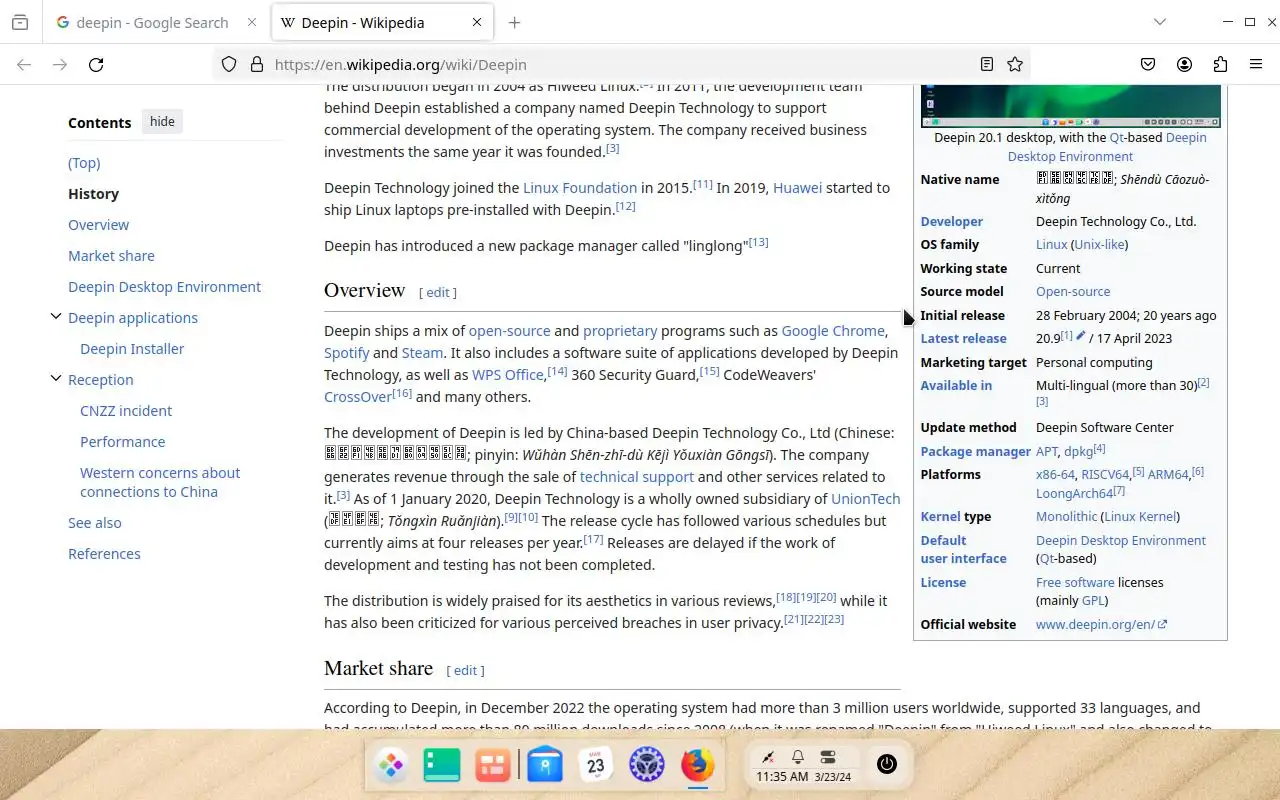Follow the Google Chrome link
Viewport: 1280px width, 800px height.
pos(833,331)
